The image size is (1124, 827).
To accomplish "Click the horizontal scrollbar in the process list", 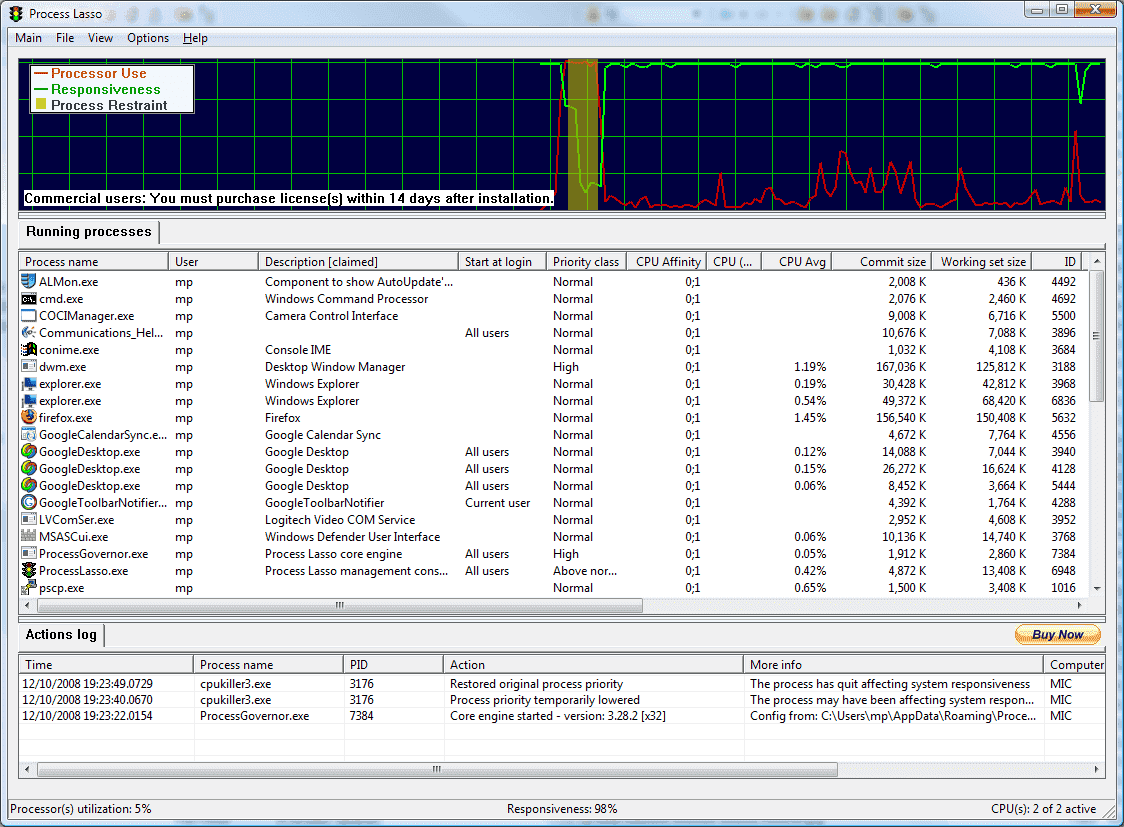I will coord(338,605).
